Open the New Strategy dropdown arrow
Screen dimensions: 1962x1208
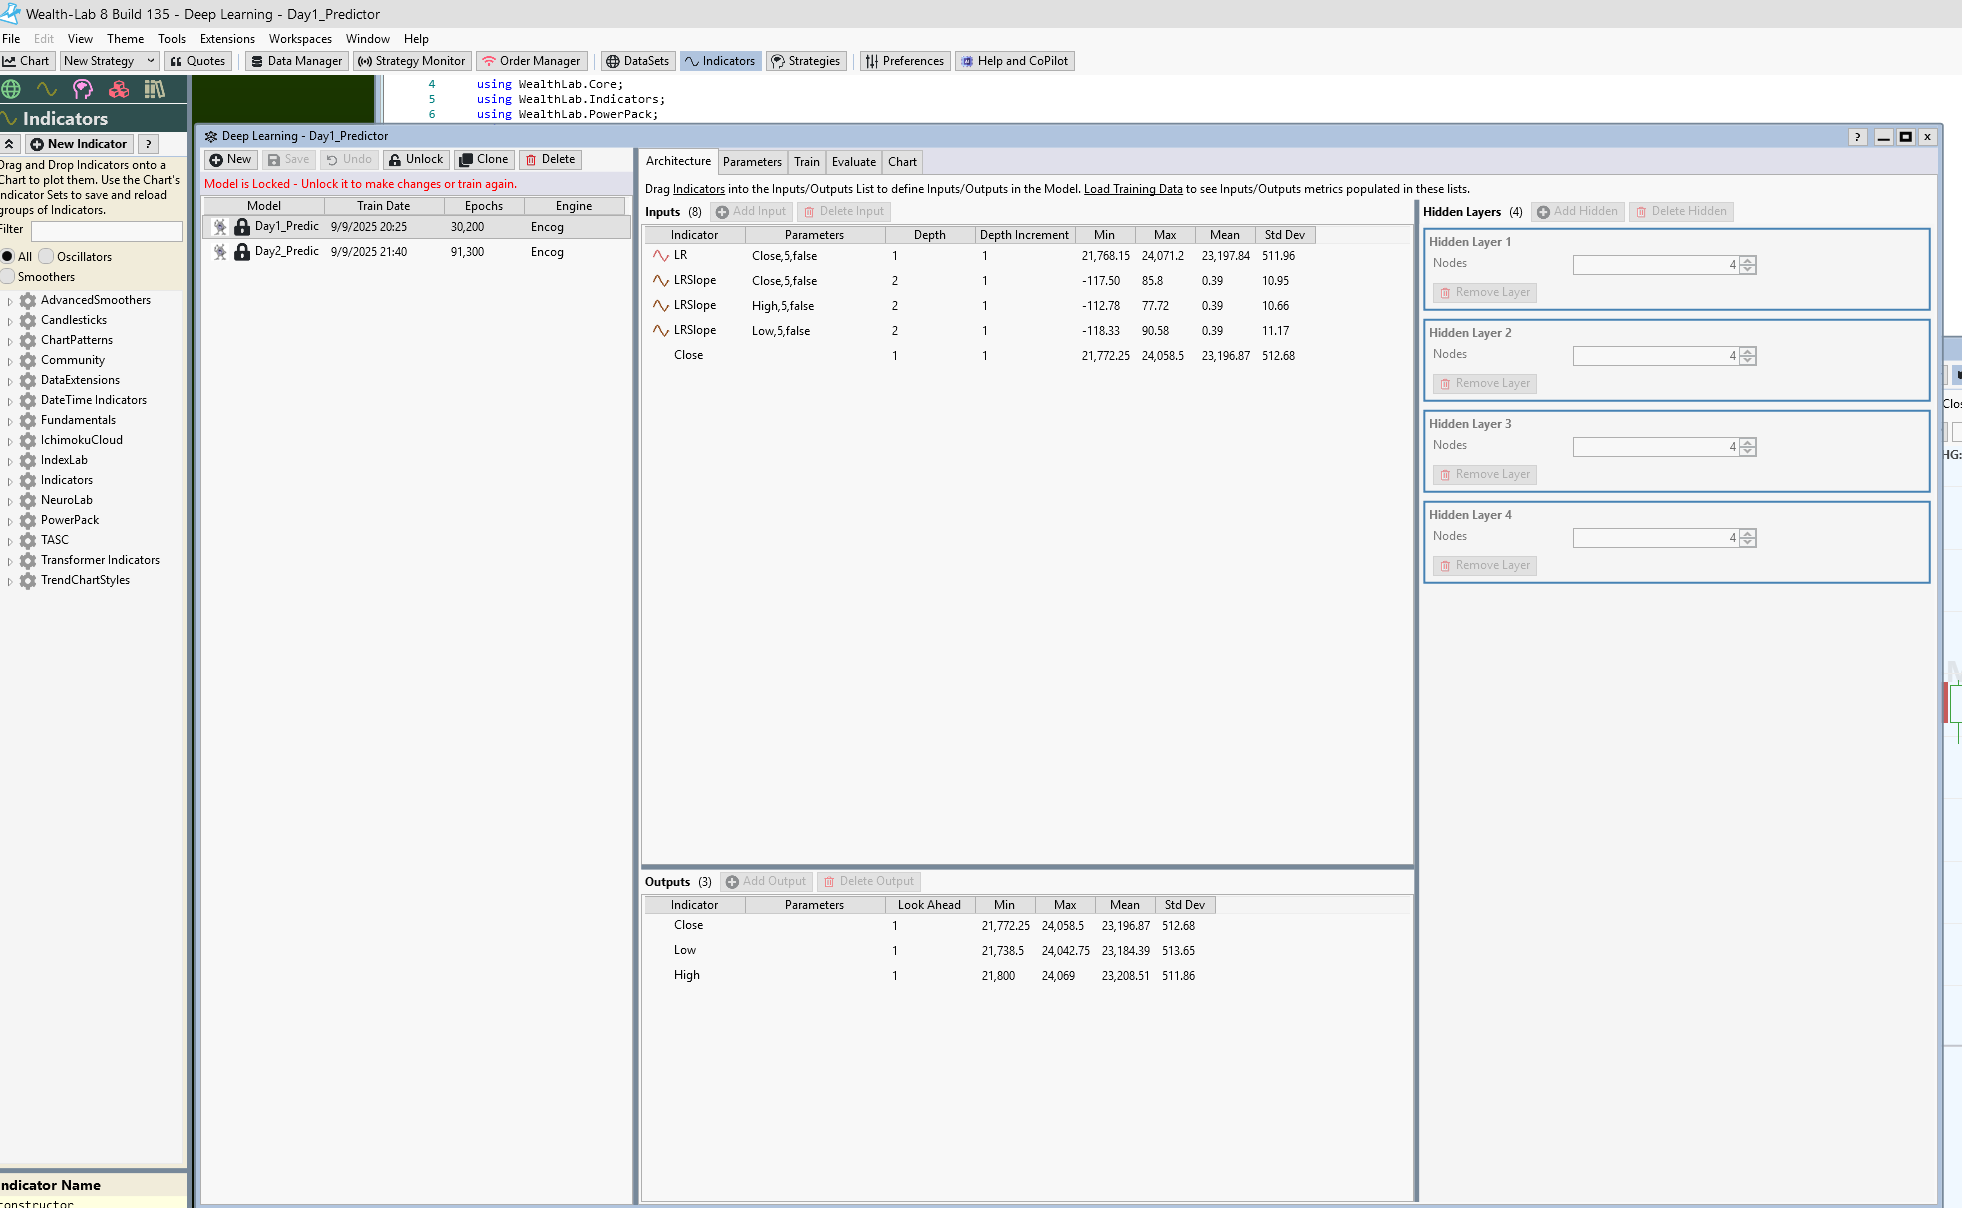click(150, 61)
